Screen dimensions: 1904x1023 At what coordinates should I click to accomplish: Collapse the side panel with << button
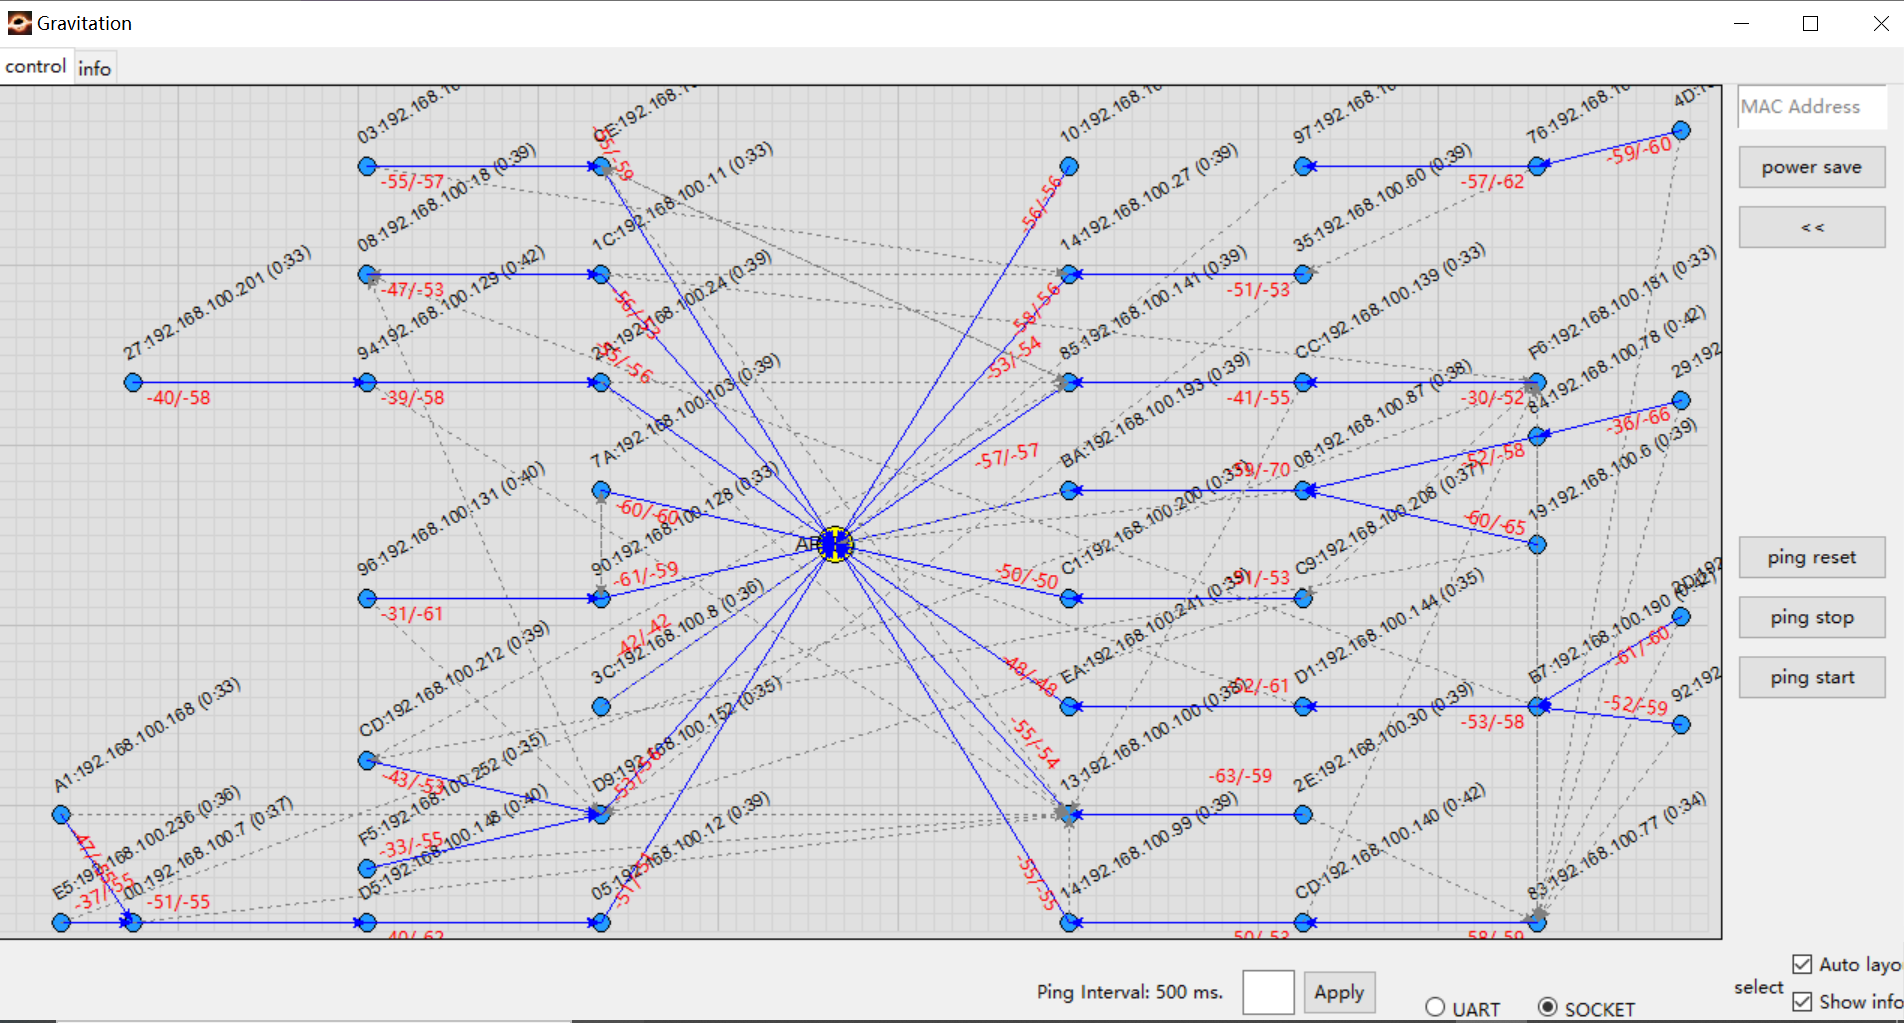pyautogui.click(x=1811, y=227)
